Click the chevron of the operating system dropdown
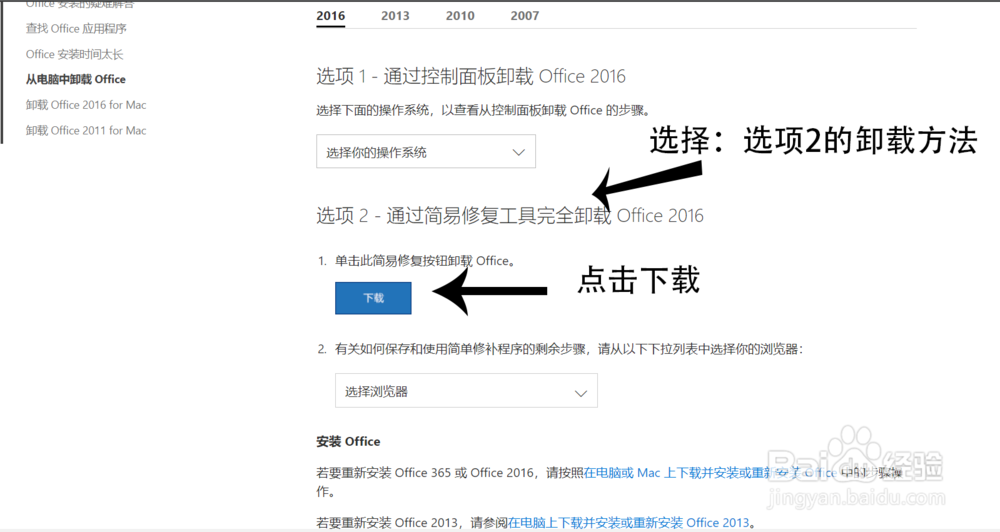Viewport: 1000px width, 532px height. click(518, 152)
